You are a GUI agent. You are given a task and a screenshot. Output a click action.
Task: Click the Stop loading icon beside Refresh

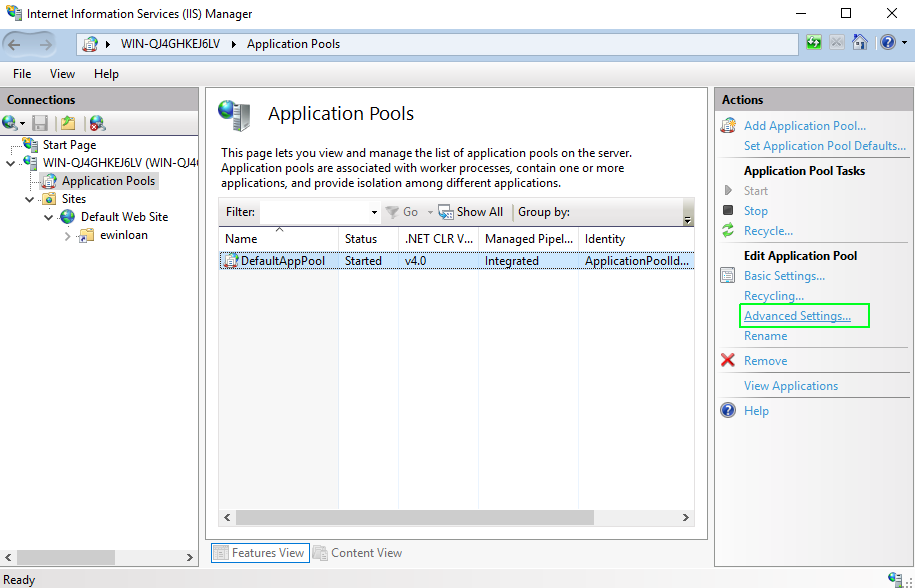(x=837, y=43)
